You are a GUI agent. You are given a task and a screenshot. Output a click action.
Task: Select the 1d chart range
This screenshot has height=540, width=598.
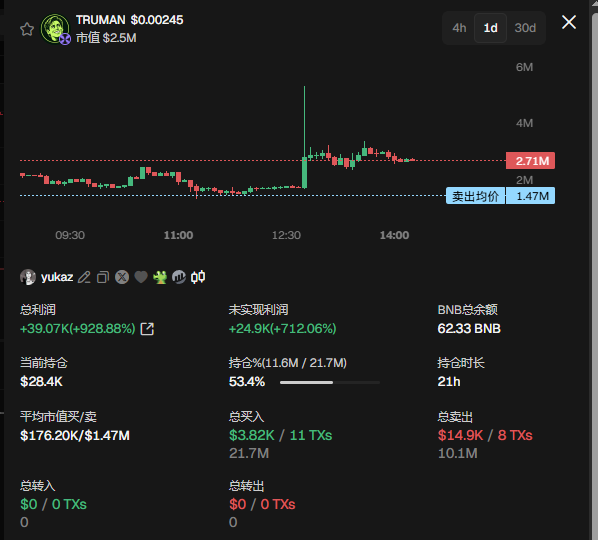click(490, 28)
